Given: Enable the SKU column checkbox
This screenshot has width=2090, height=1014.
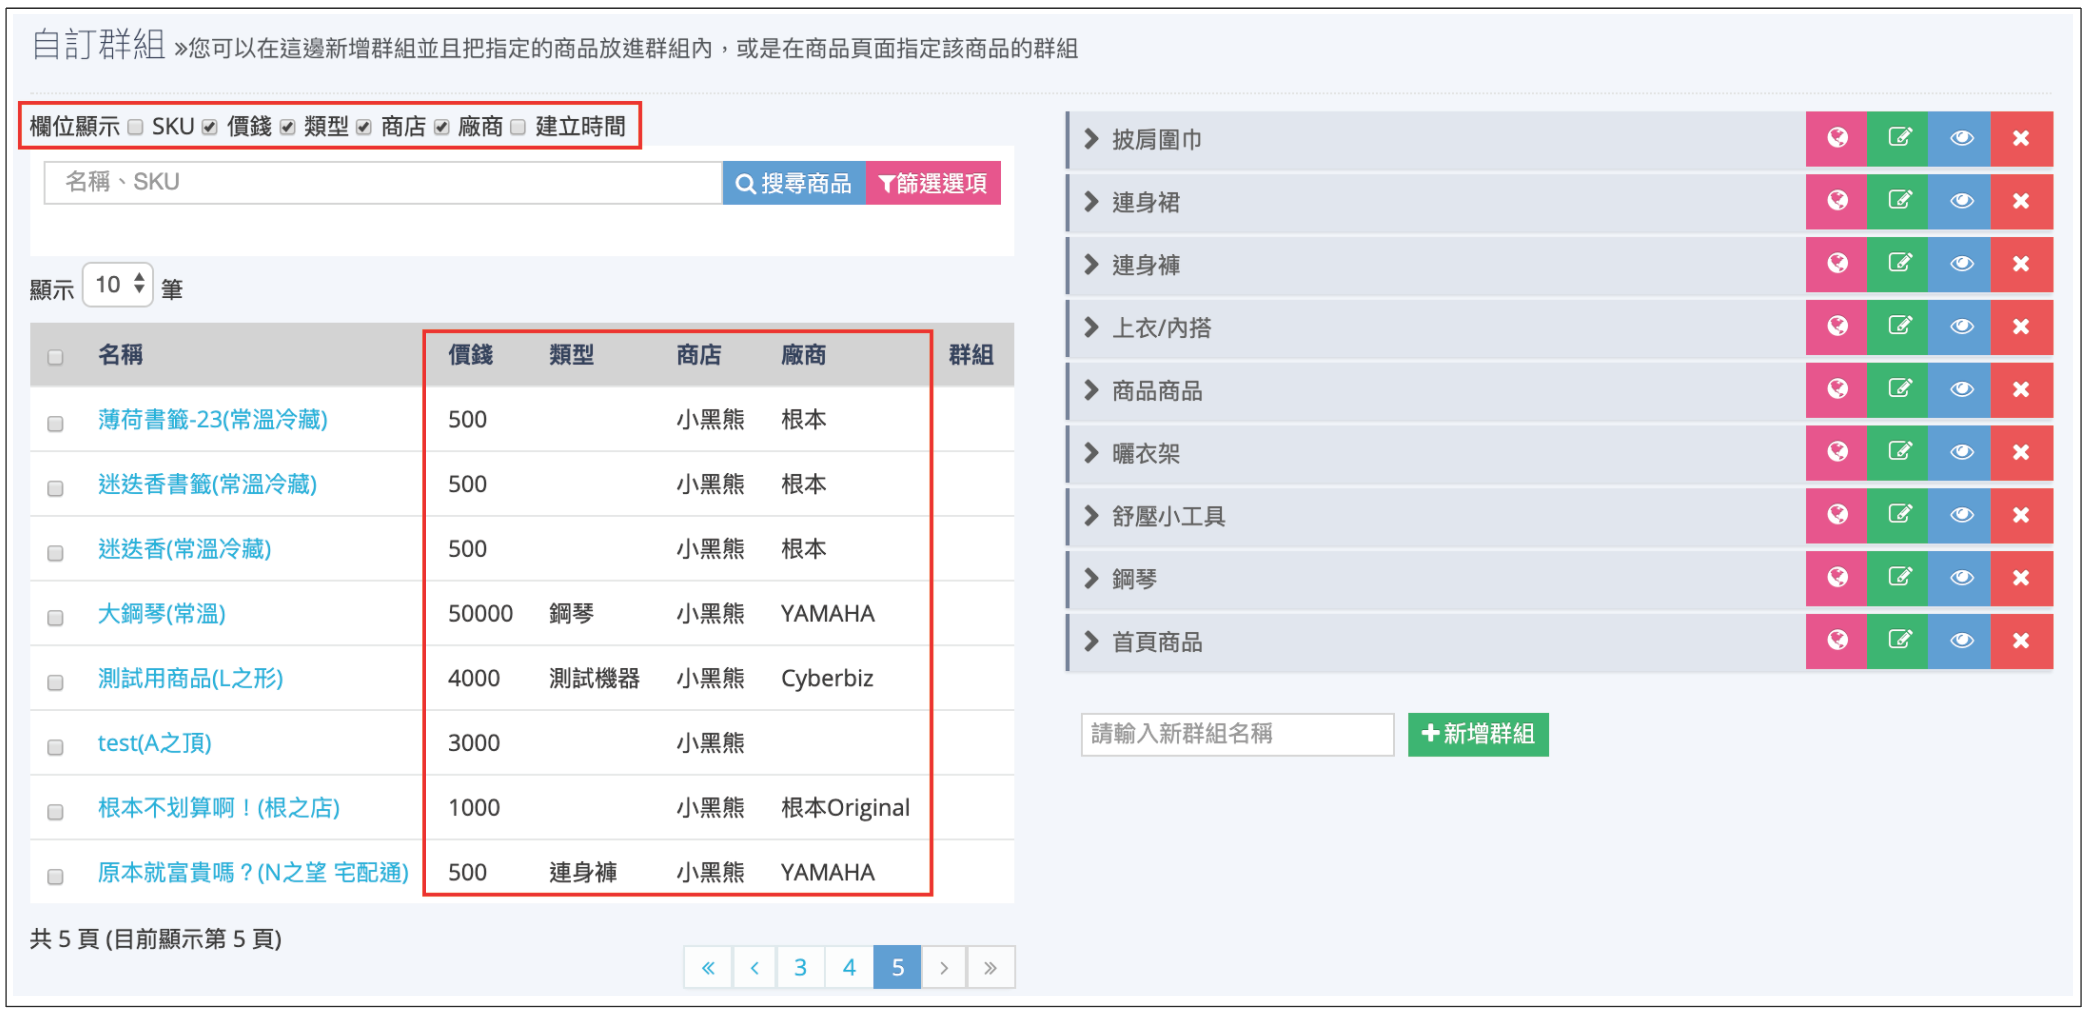Looking at the screenshot, I should click(x=136, y=127).
